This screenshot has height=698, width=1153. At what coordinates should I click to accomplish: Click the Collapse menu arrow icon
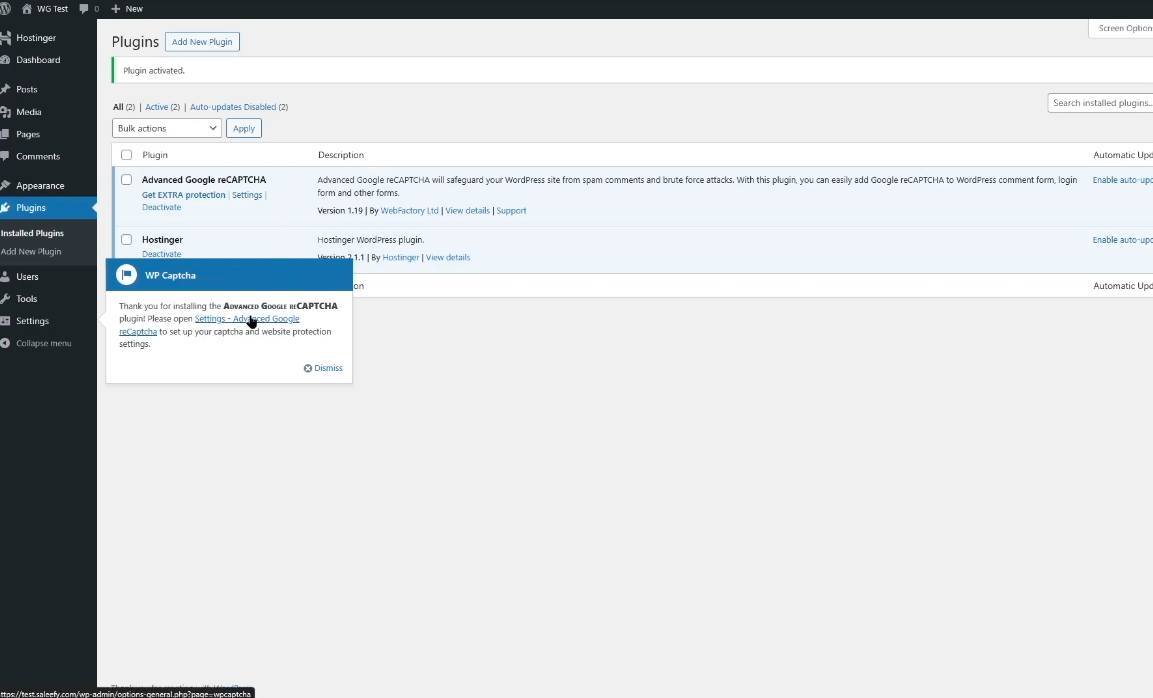6,343
